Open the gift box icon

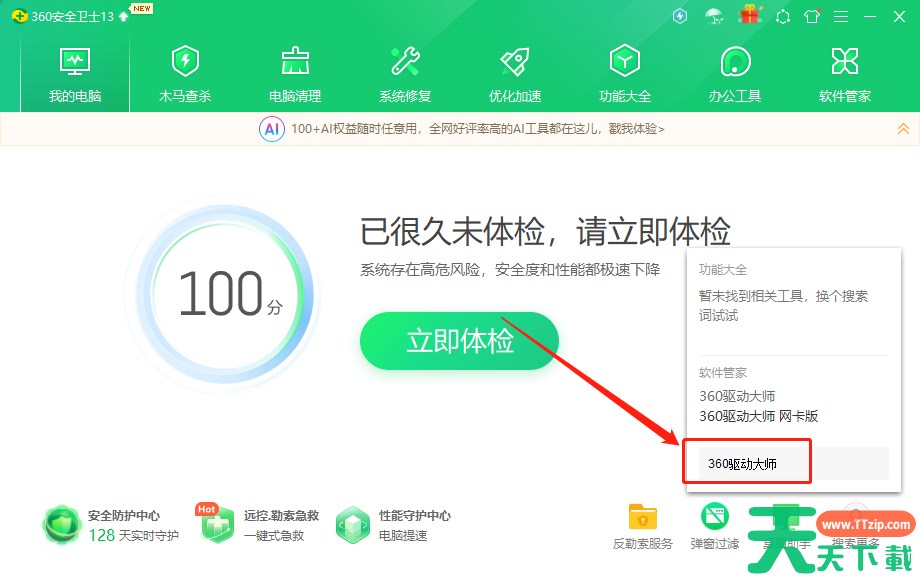pos(750,15)
